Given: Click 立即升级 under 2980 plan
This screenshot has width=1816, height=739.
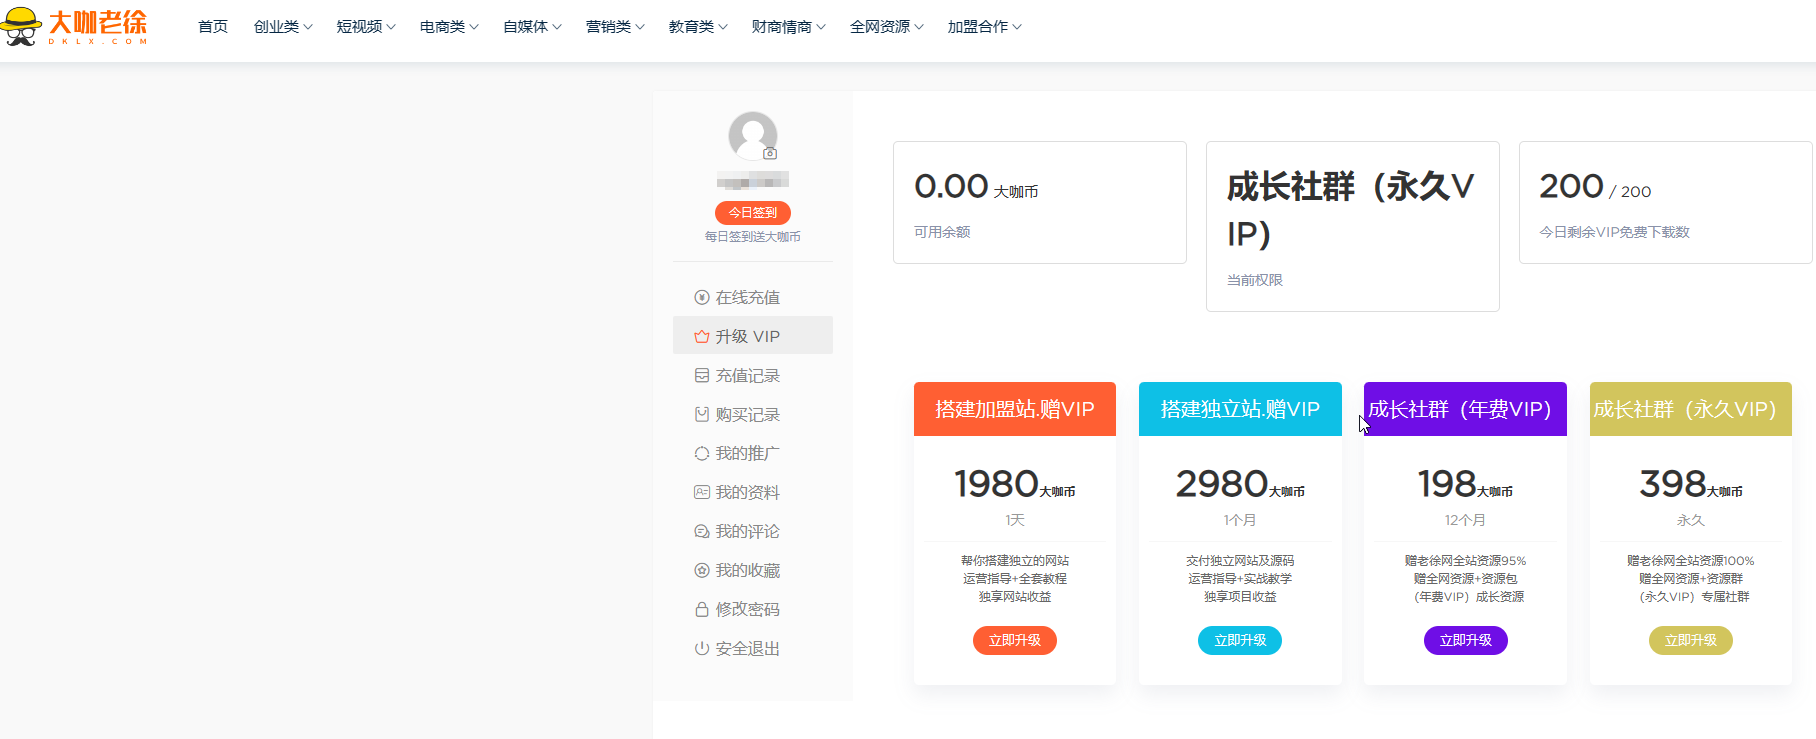Looking at the screenshot, I should click(1240, 640).
